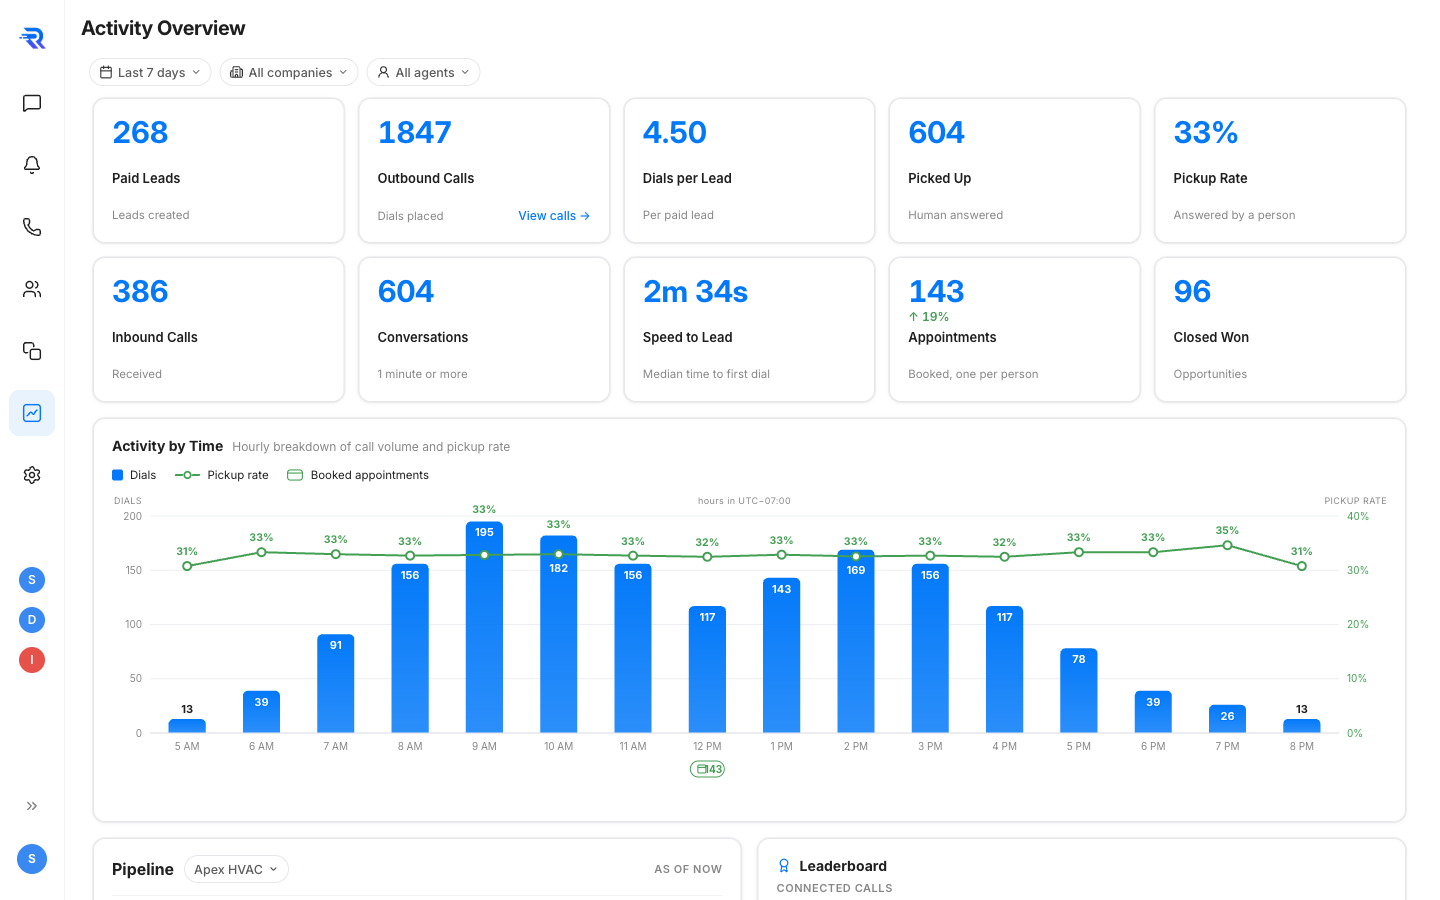1440x900 pixels.
Task: Open the Apex HVAC pipeline dropdown
Action: coord(236,869)
